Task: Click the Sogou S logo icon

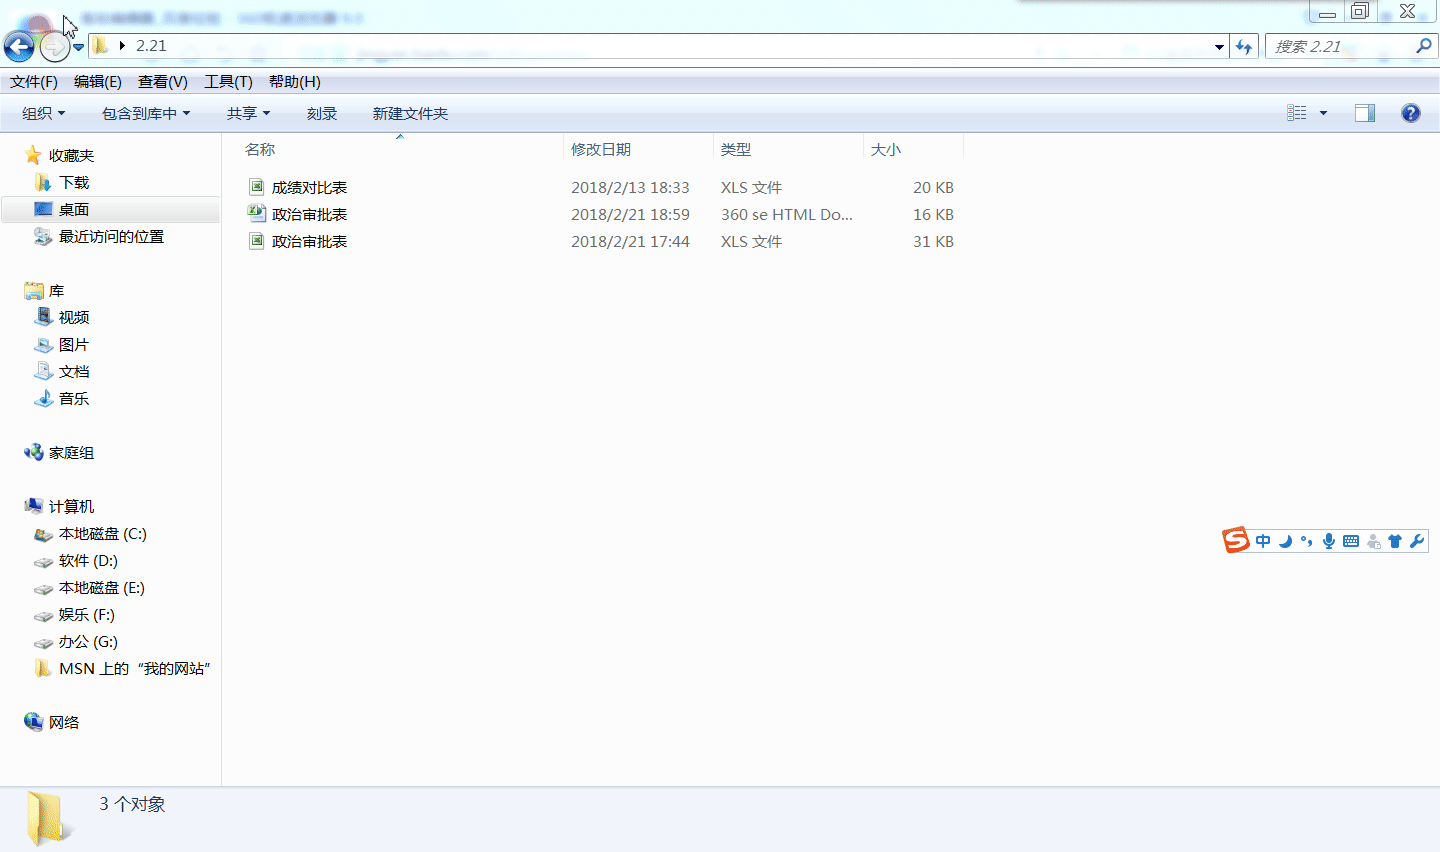Action: pos(1236,540)
